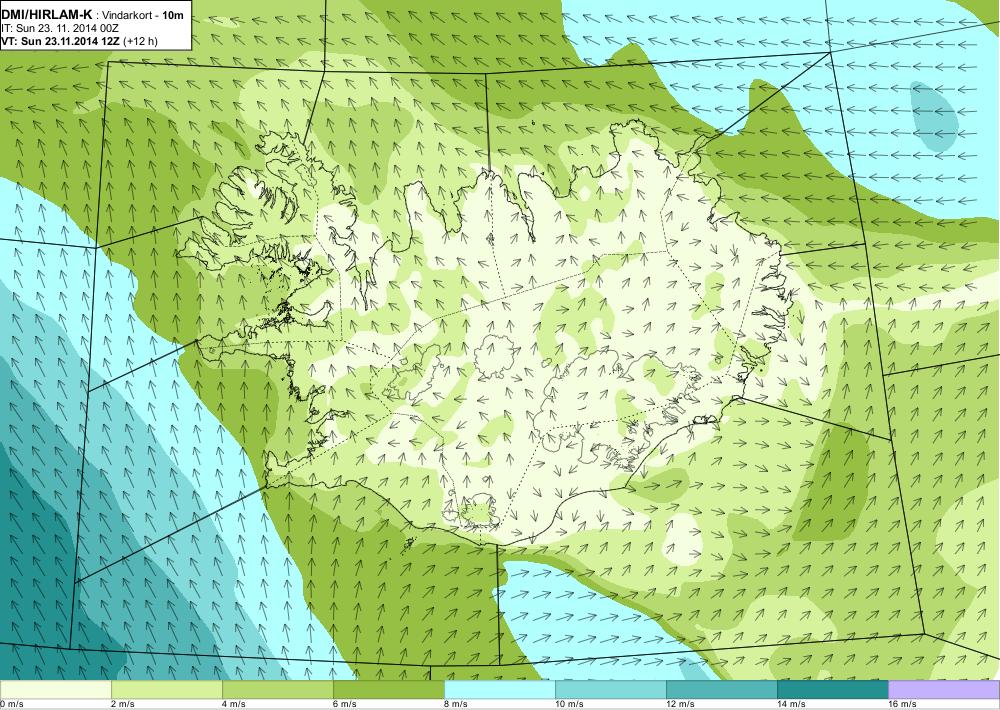The height and width of the screenshot is (710, 1000).
Task: Click the dark green 6–8 m/s legend swatch
Action: (x=389, y=690)
